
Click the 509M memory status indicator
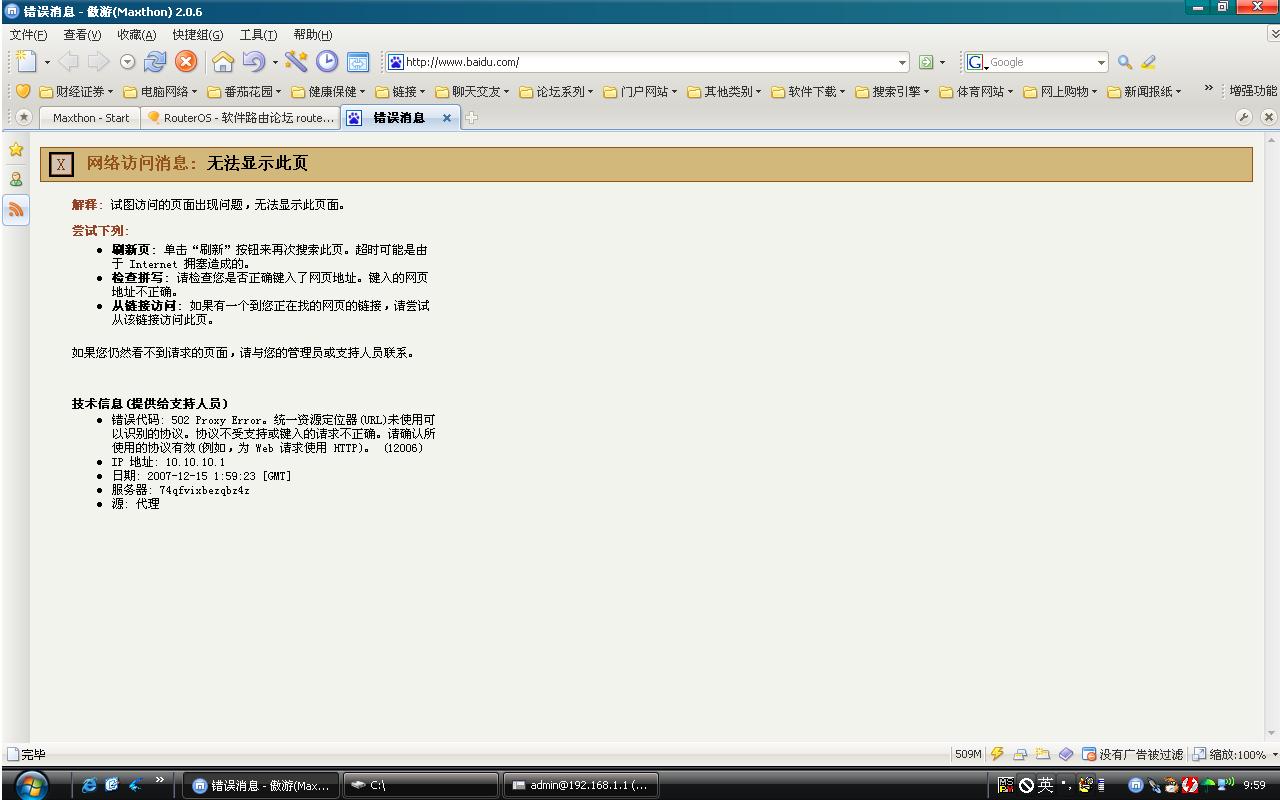[968, 754]
